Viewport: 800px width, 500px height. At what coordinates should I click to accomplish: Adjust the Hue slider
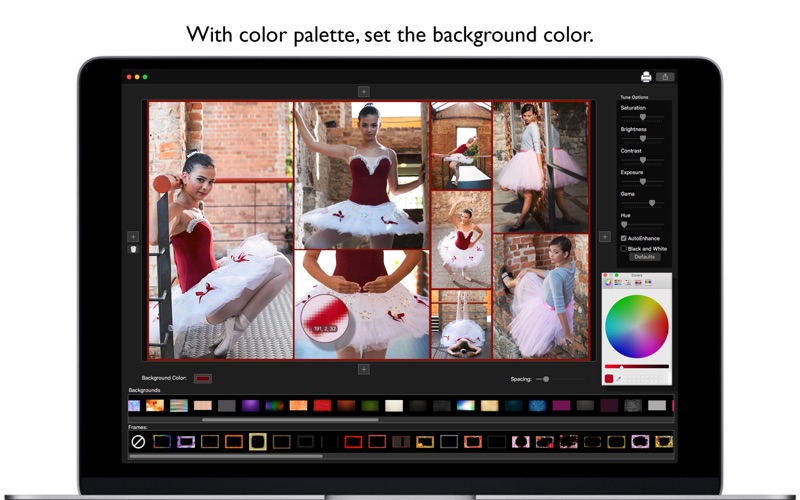[x=642, y=224]
